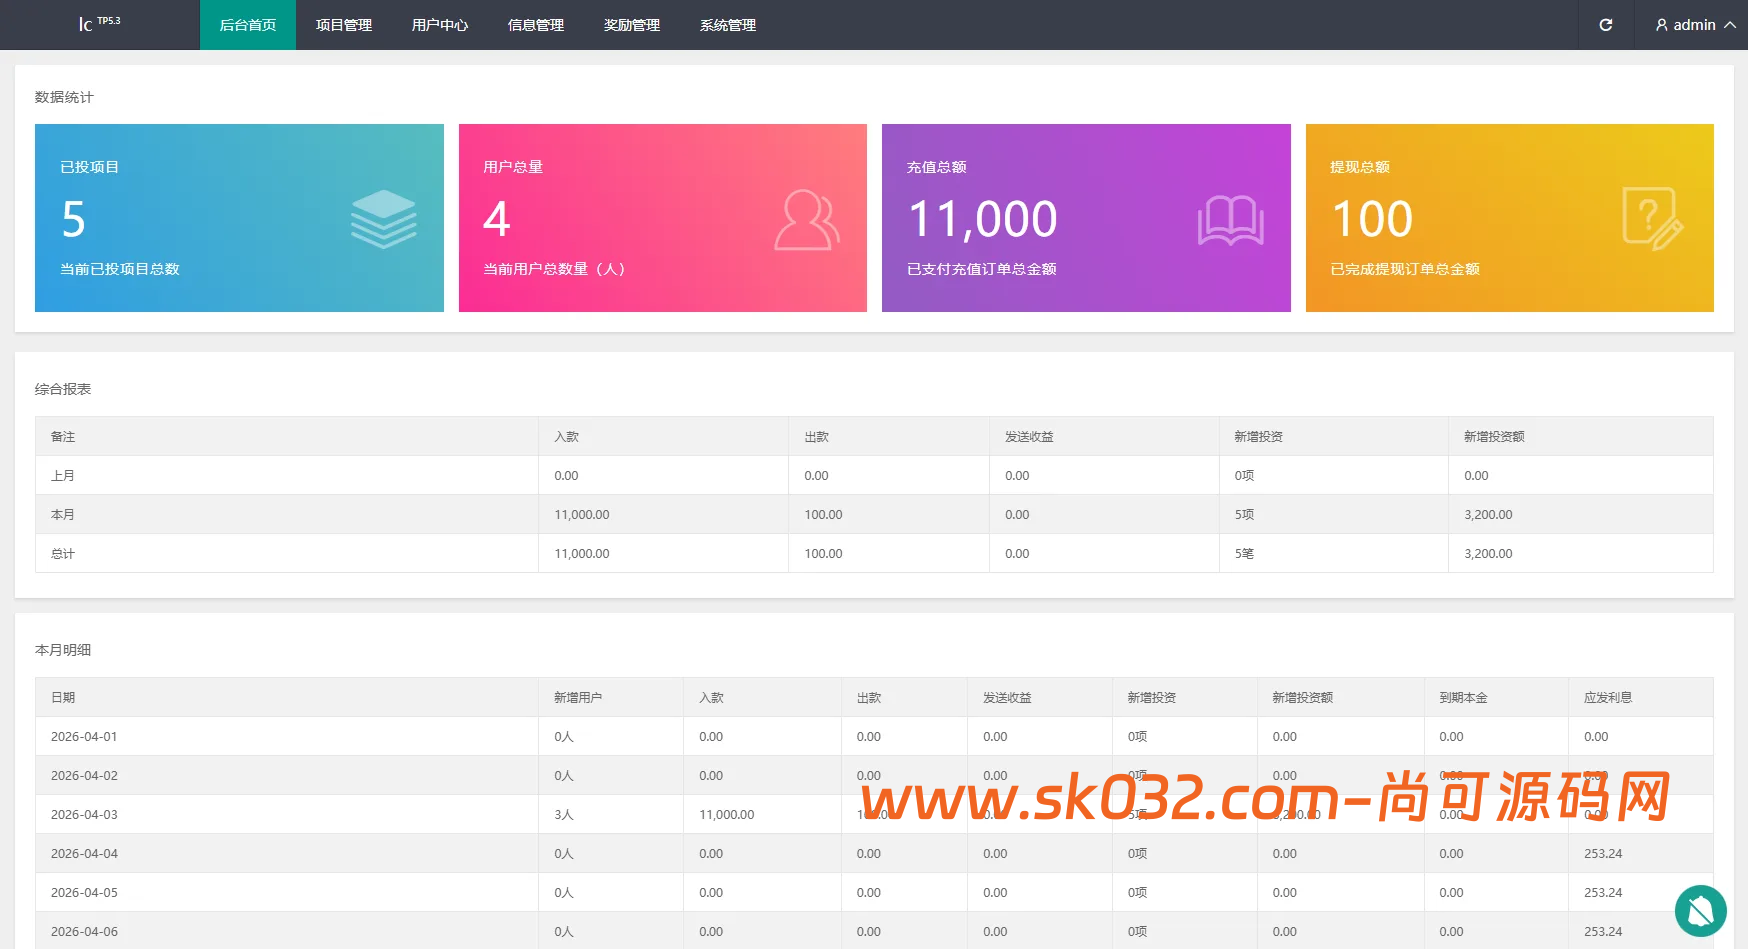Click the admin user avatar icon
The image size is (1748, 949).
[x=1662, y=25]
